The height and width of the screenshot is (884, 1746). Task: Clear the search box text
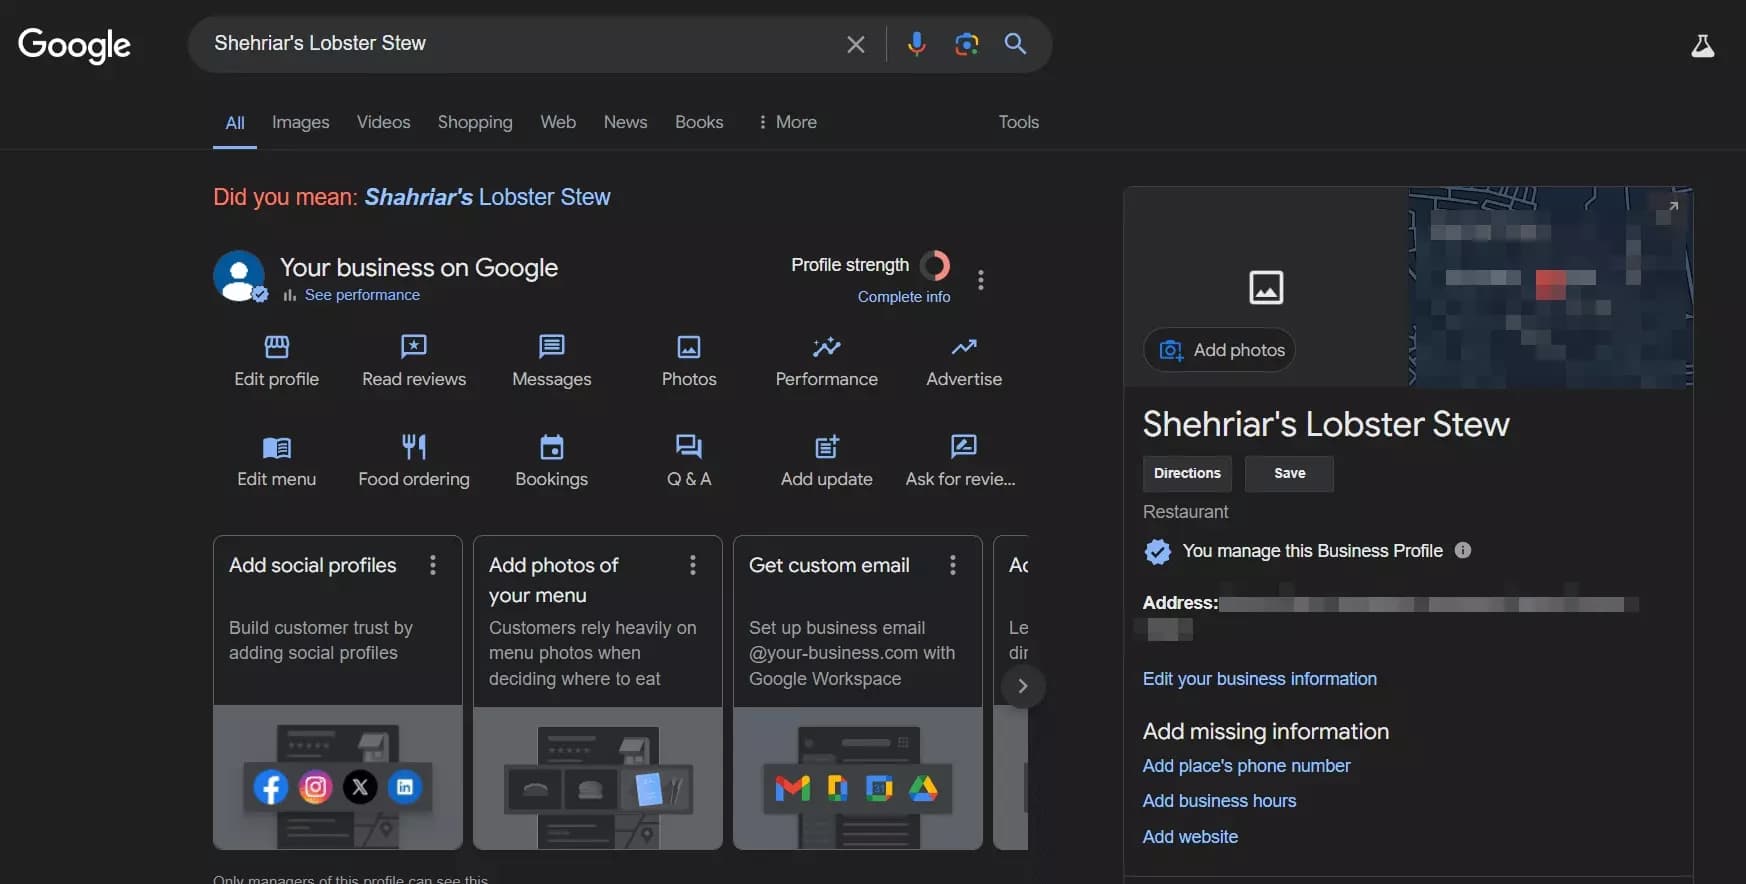[x=855, y=44]
